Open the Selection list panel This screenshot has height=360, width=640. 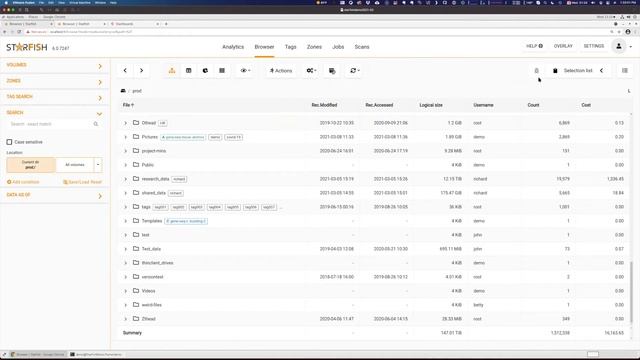578,71
